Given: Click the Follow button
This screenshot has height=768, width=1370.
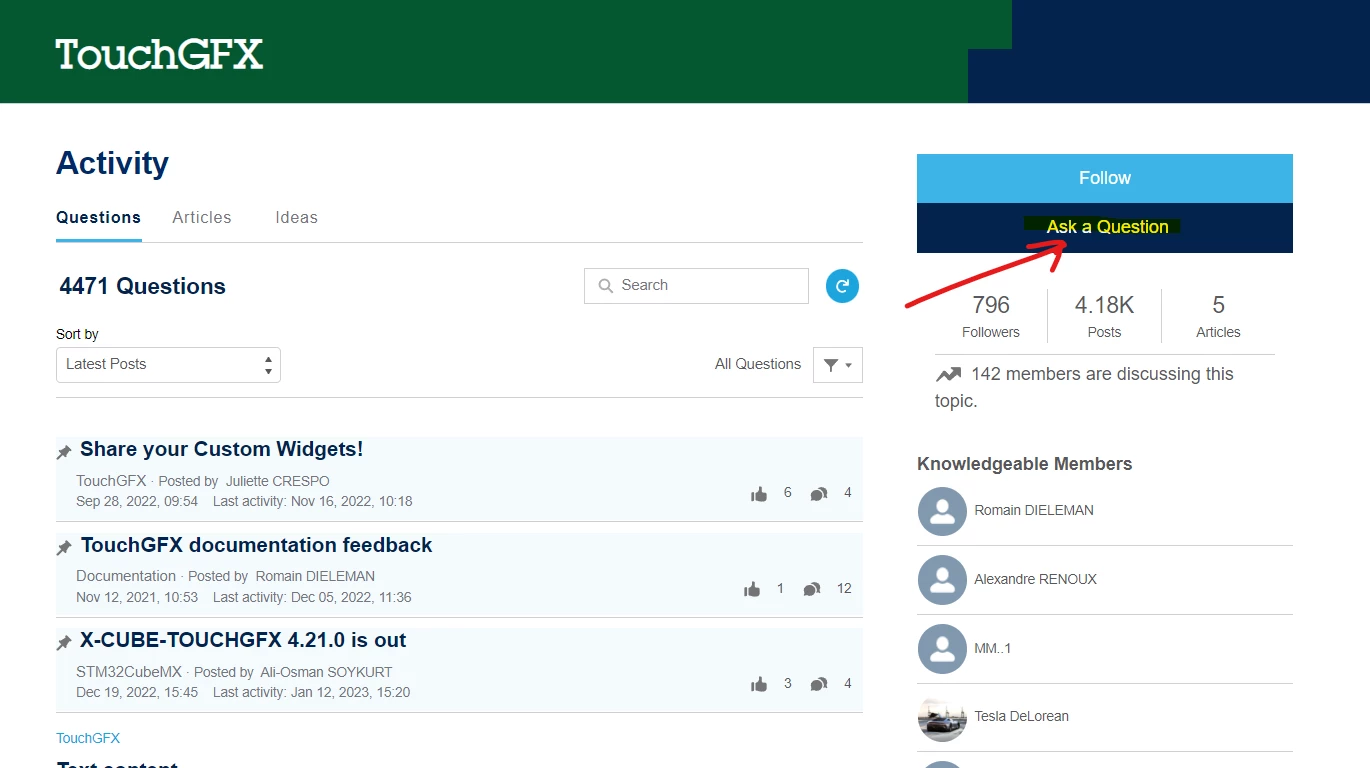Looking at the screenshot, I should click(x=1105, y=179).
